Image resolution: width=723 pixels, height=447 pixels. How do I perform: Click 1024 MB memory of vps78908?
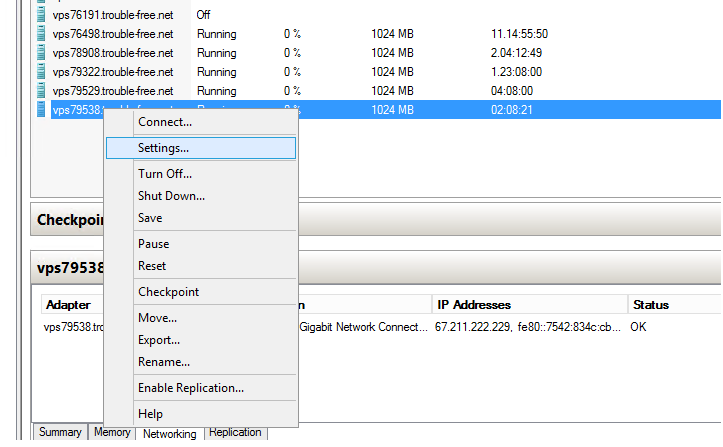(x=392, y=53)
